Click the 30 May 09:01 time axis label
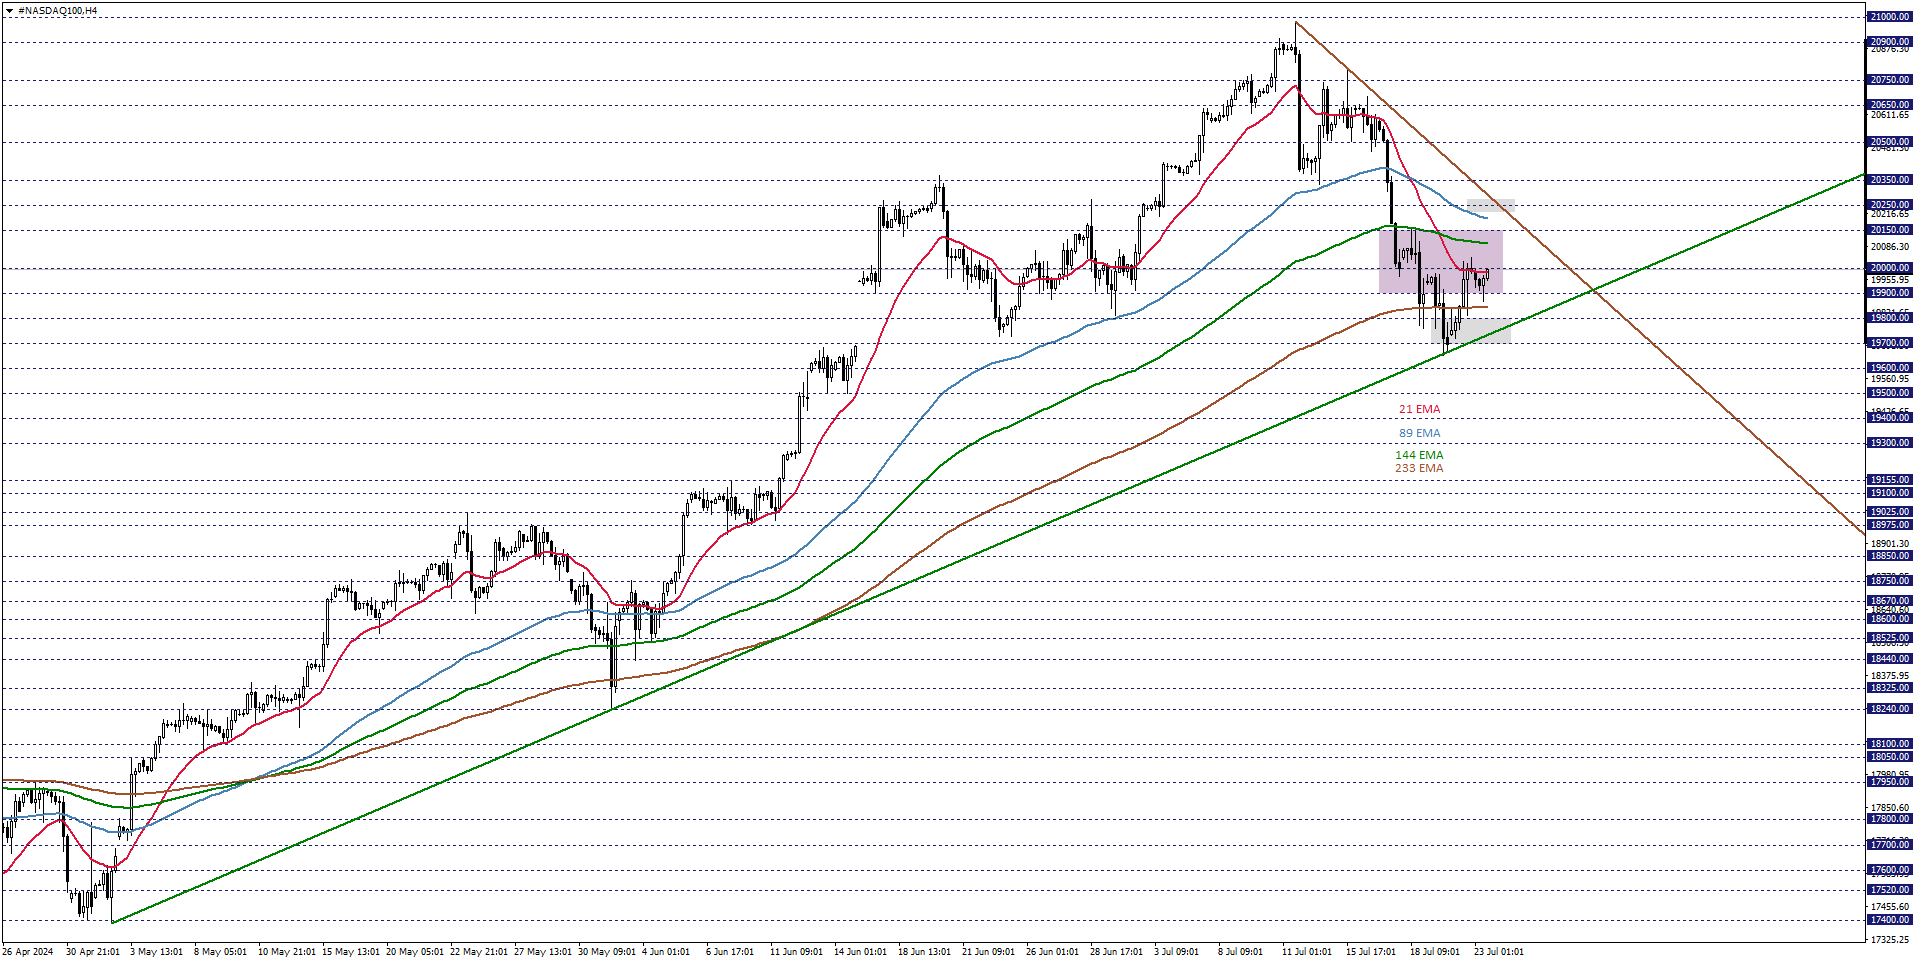The height and width of the screenshot is (963, 1916). click(606, 952)
